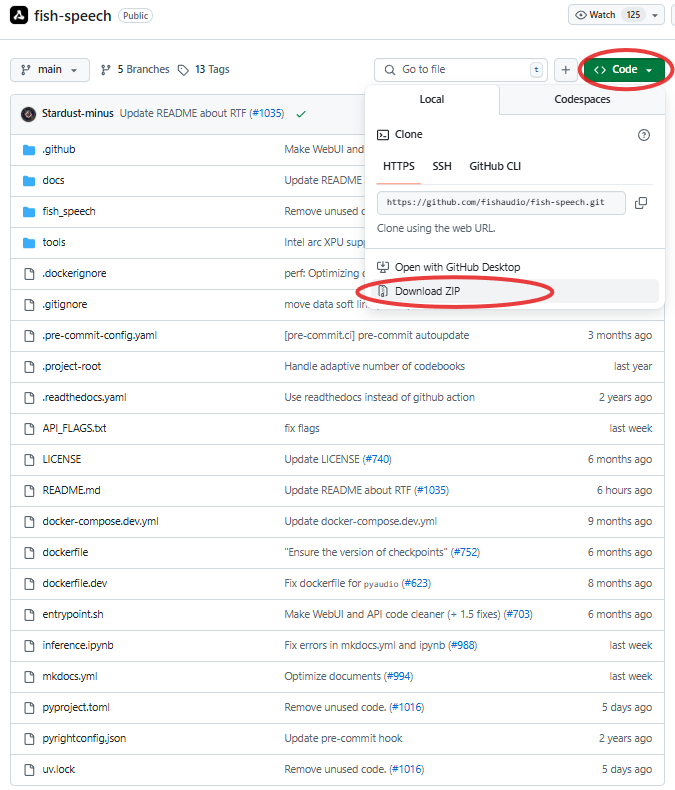Screen dimensions: 675x790
Task: Click the .github folder icon
Action: [x=29, y=150]
